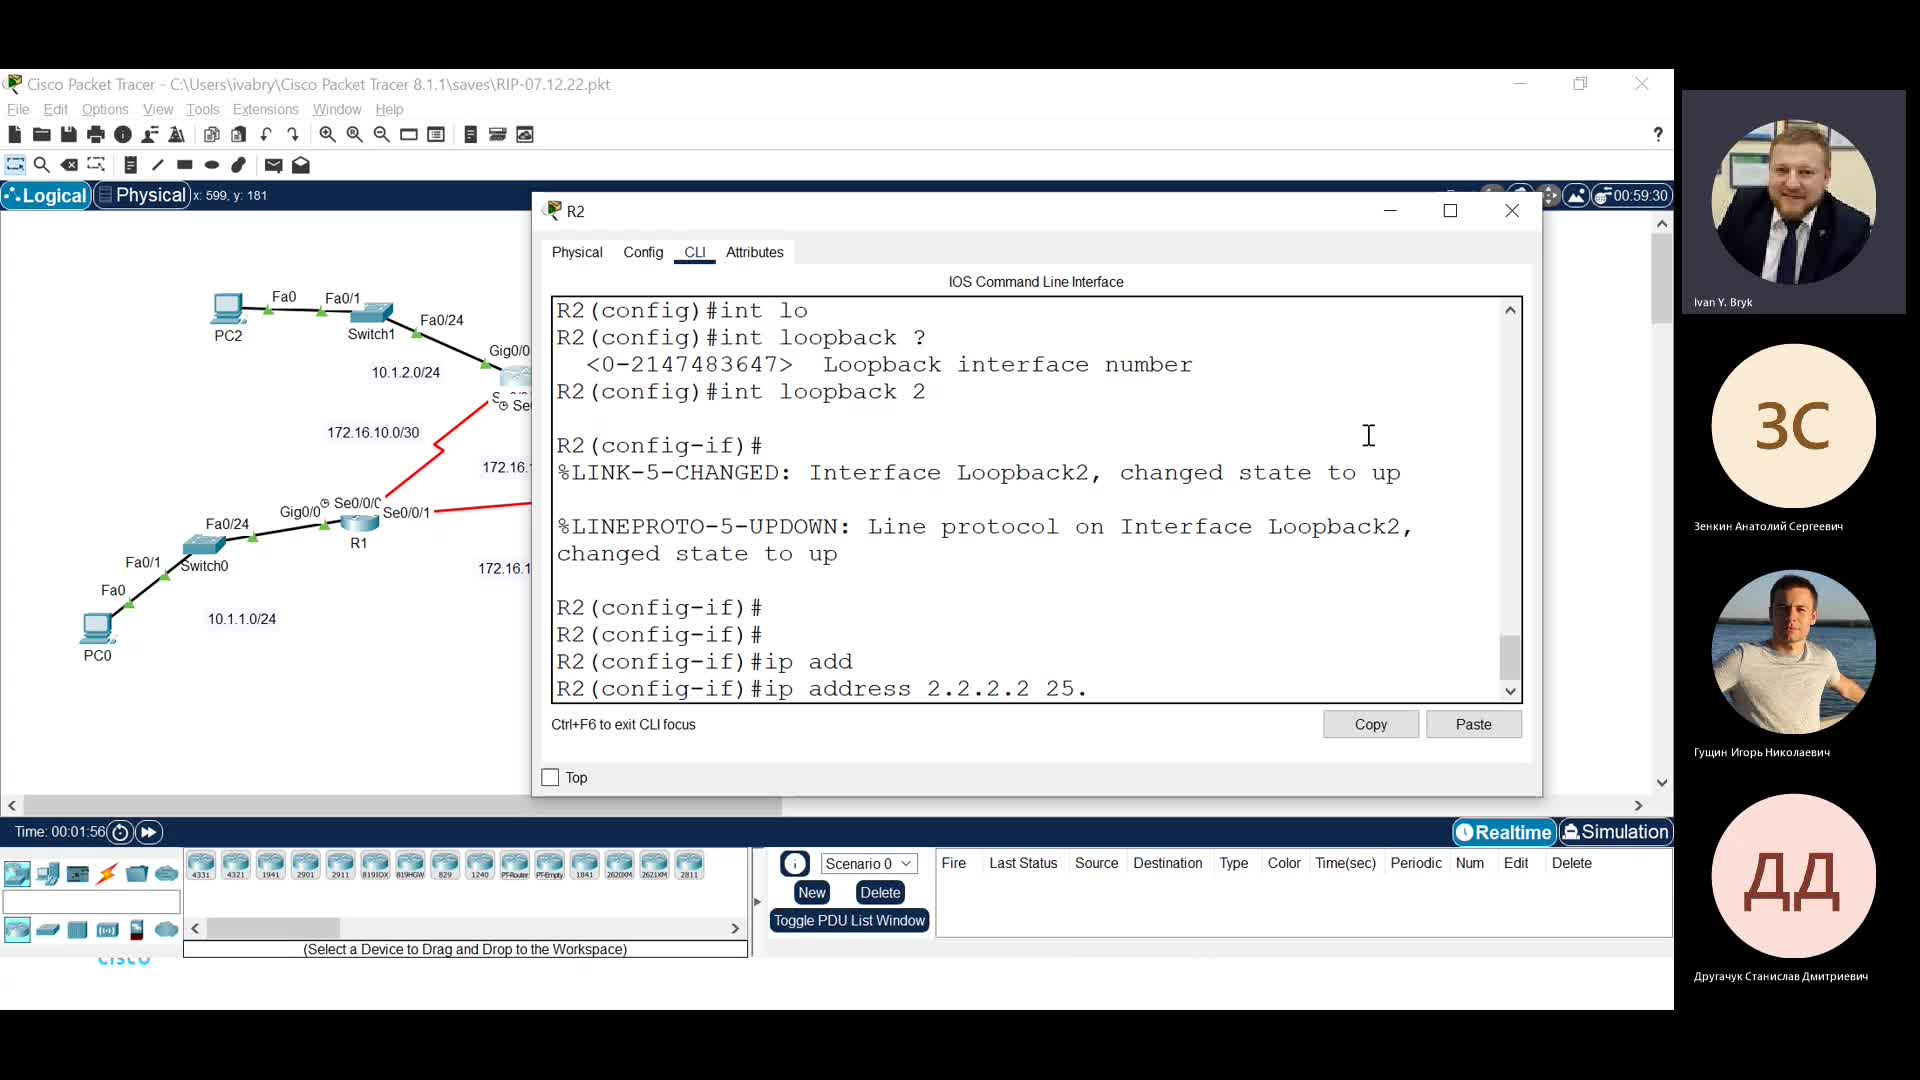Image resolution: width=1920 pixels, height=1080 pixels.
Task: Select the 2911 router device
Action: coord(341,866)
